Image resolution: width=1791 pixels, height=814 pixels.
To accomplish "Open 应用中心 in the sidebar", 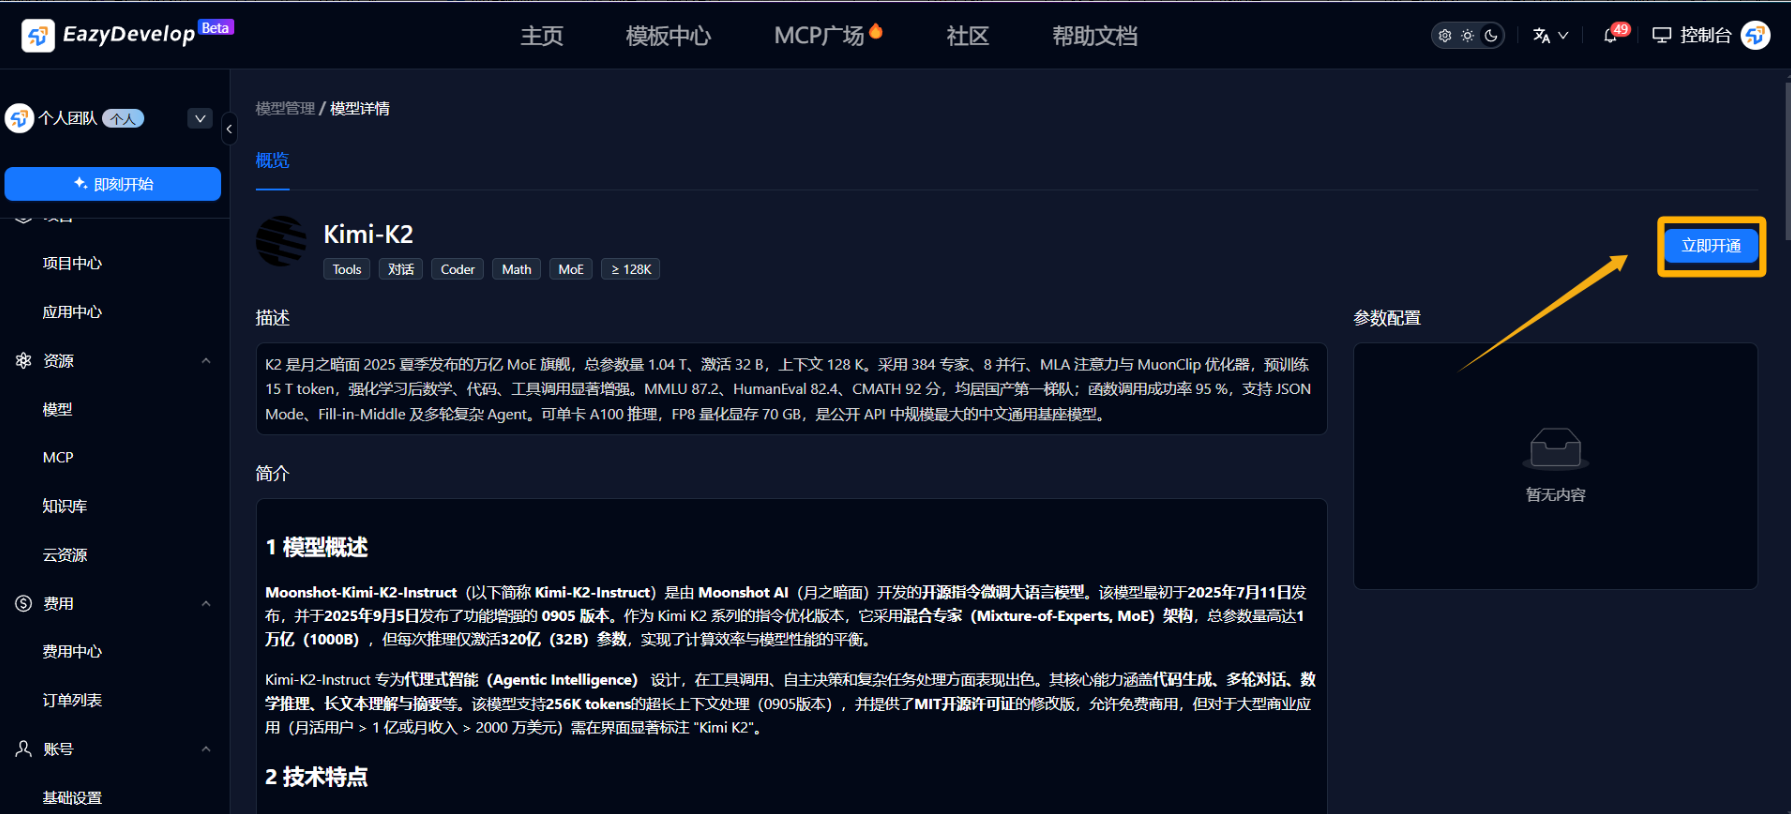I will point(72,312).
